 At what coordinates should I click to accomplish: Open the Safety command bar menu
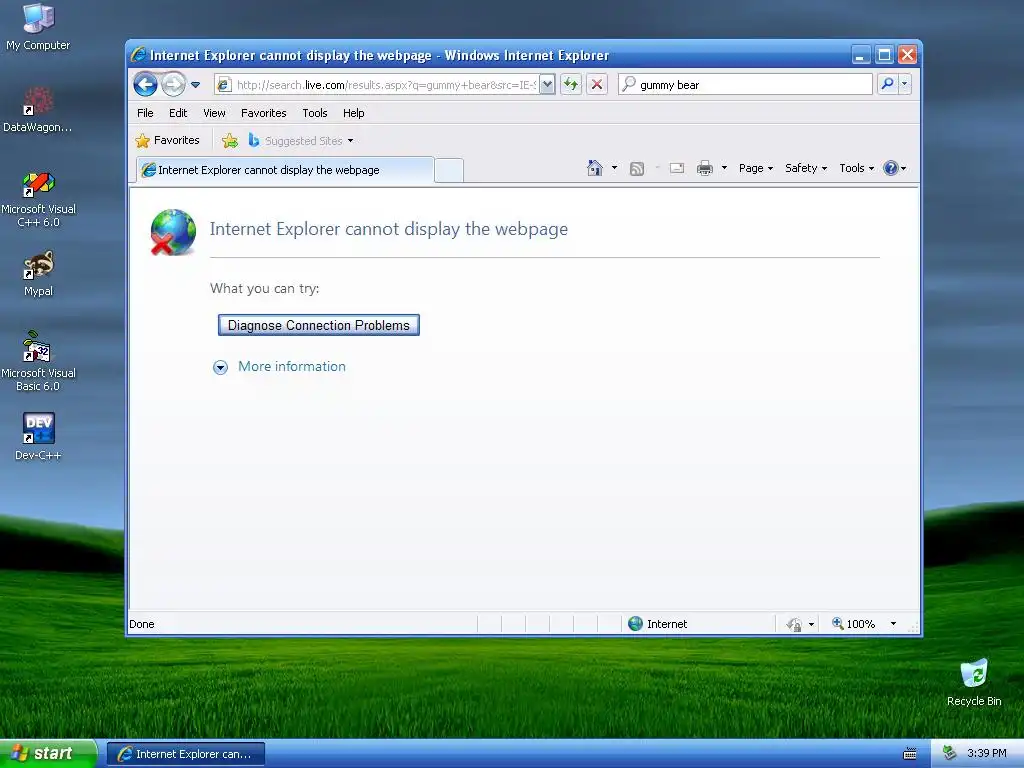tap(805, 168)
